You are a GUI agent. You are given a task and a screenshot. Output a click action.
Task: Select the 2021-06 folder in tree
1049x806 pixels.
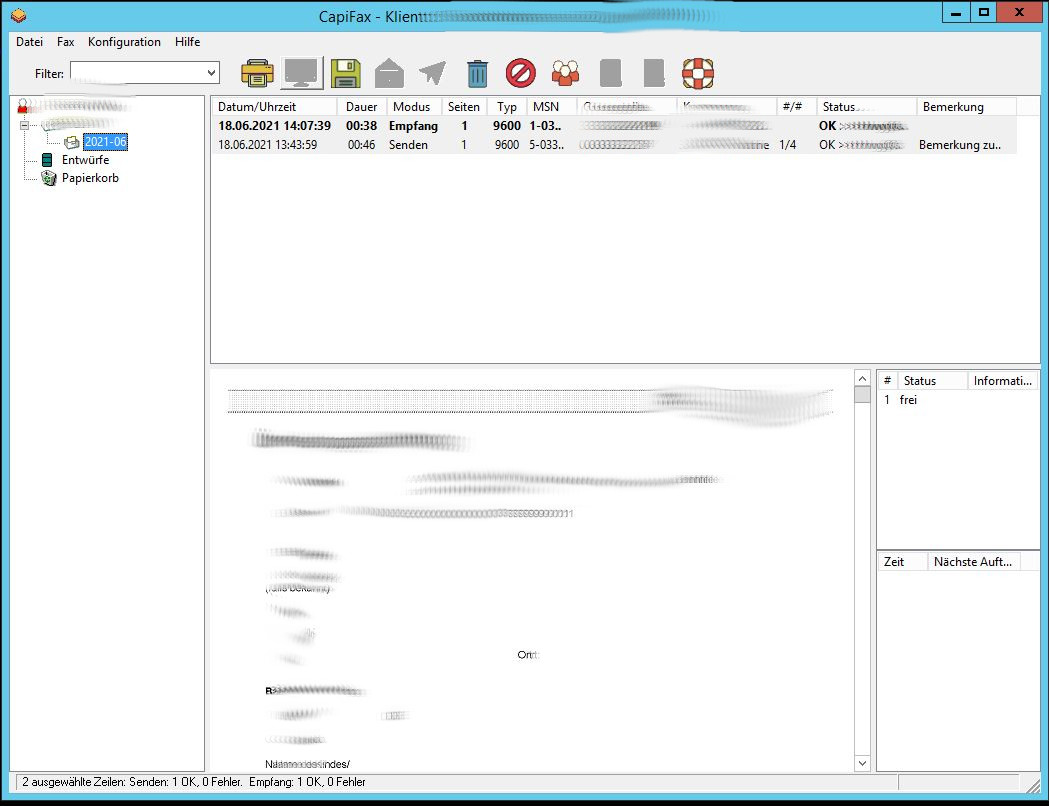coord(105,142)
